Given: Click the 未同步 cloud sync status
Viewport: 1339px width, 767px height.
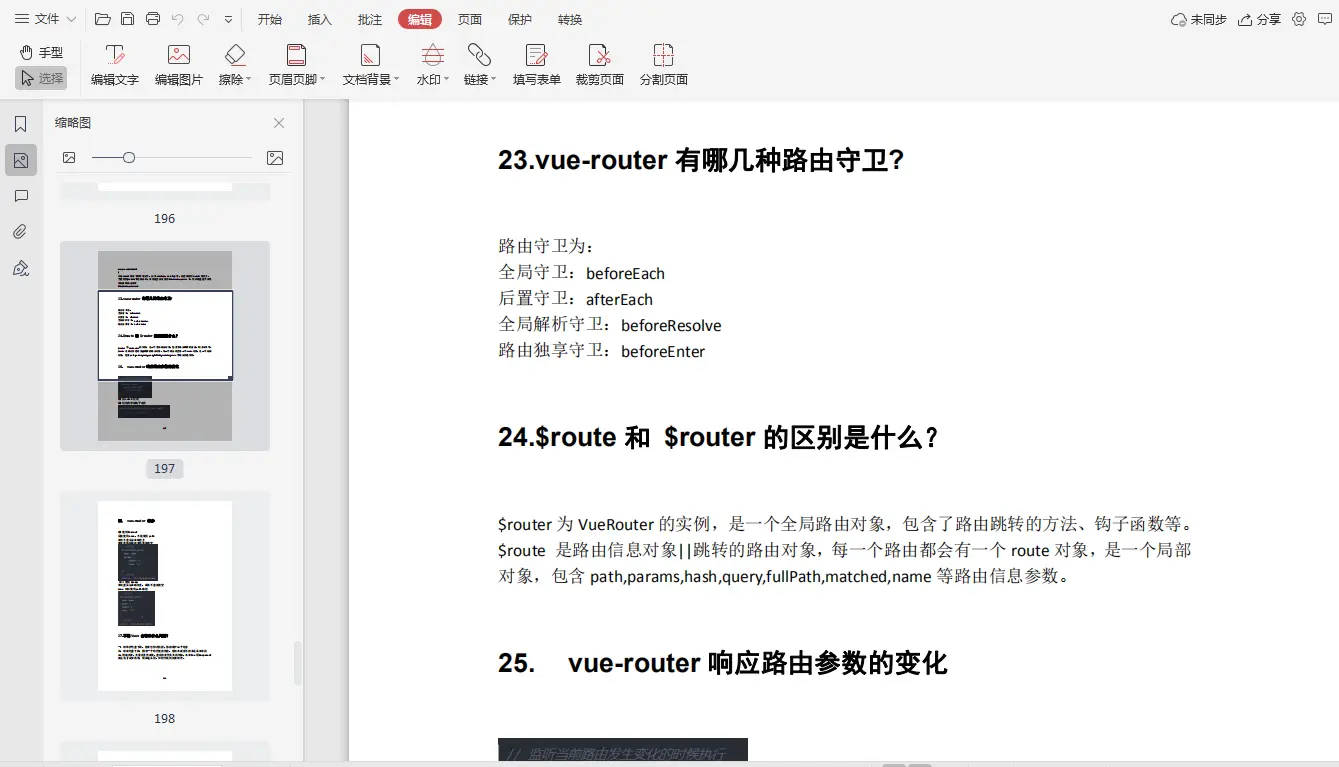Looking at the screenshot, I should tap(1196, 19).
